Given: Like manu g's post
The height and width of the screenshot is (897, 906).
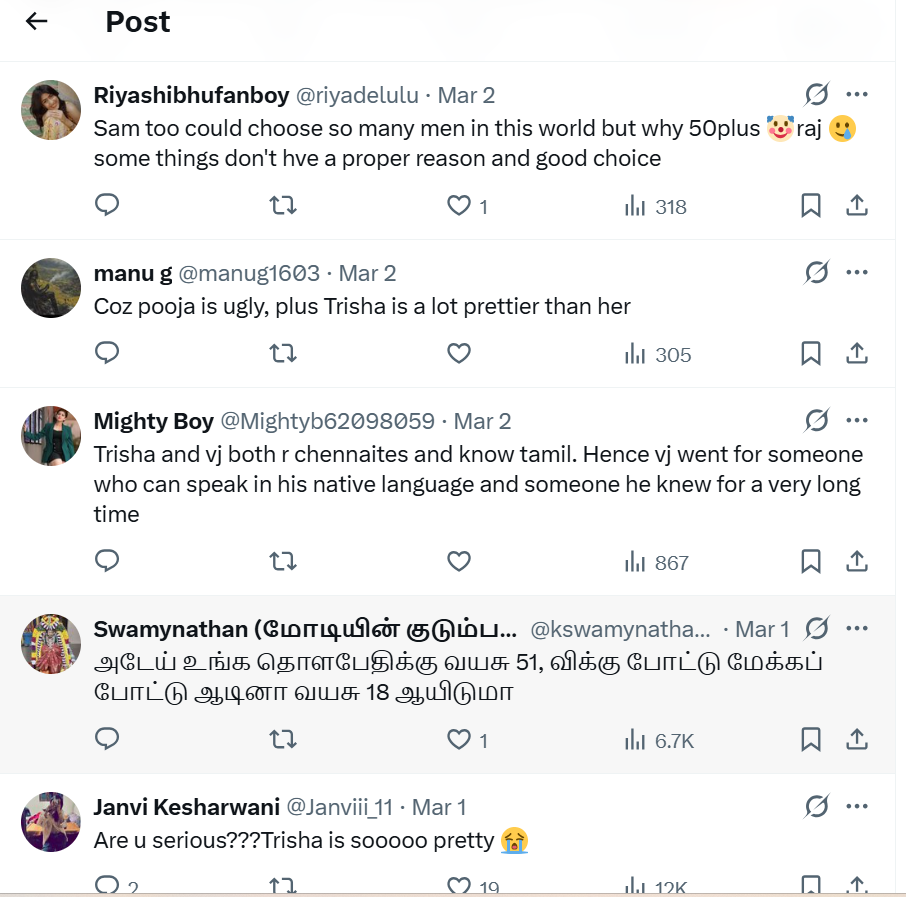Looking at the screenshot, I should point(459,354).
